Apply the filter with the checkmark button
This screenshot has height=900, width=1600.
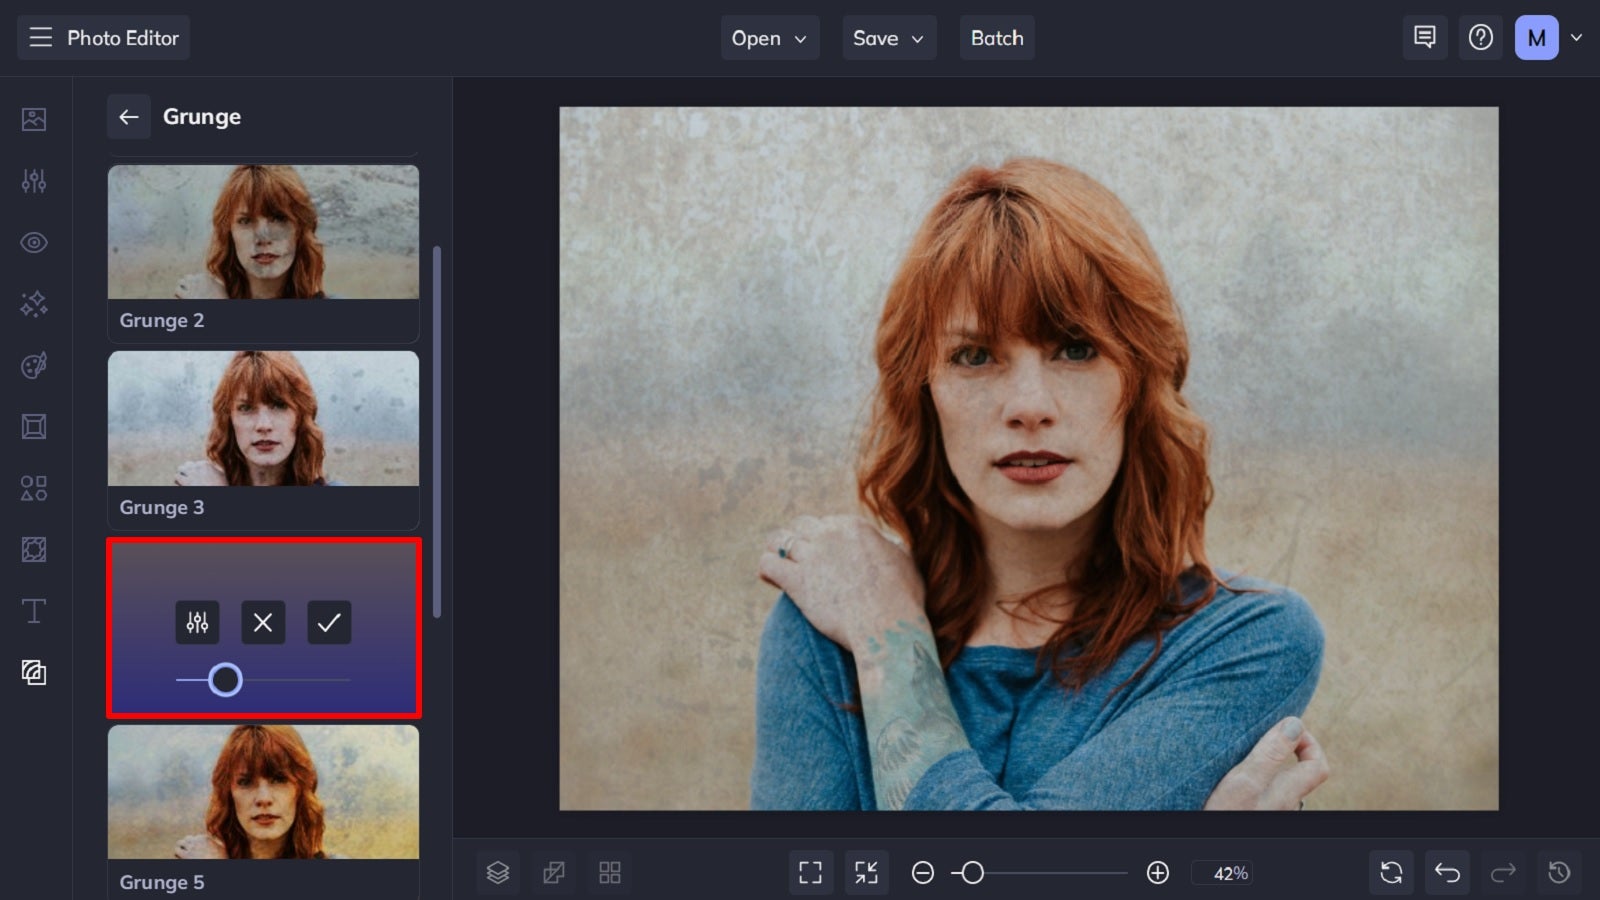click(x=329, y=622)
